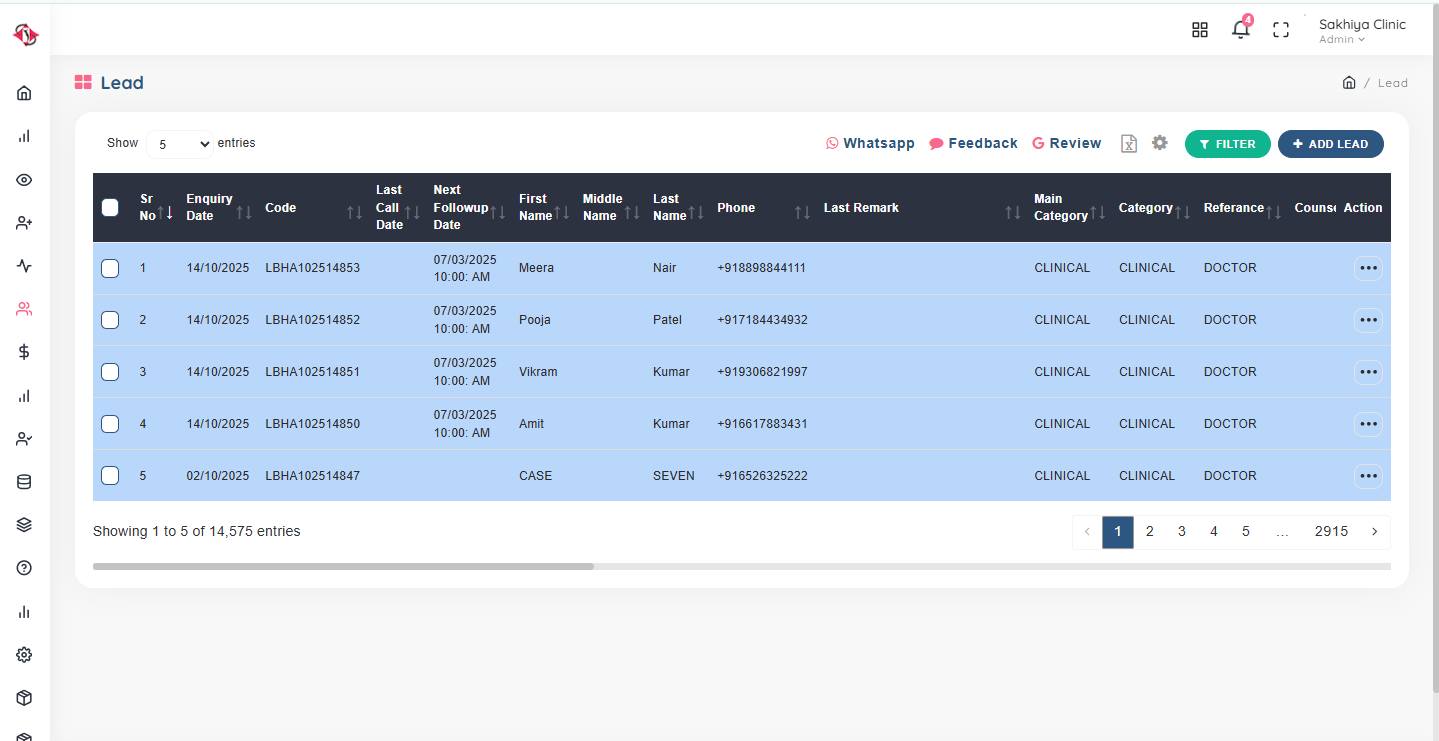Click the fullscreen expand icon in top bar
Image resolution: width=1439 pixels, height=741 pixels.
click(1280, 30)
